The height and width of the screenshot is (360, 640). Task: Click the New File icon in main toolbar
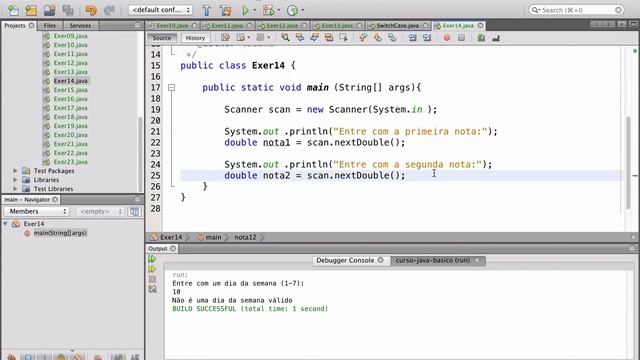click(x=13, y=10)
